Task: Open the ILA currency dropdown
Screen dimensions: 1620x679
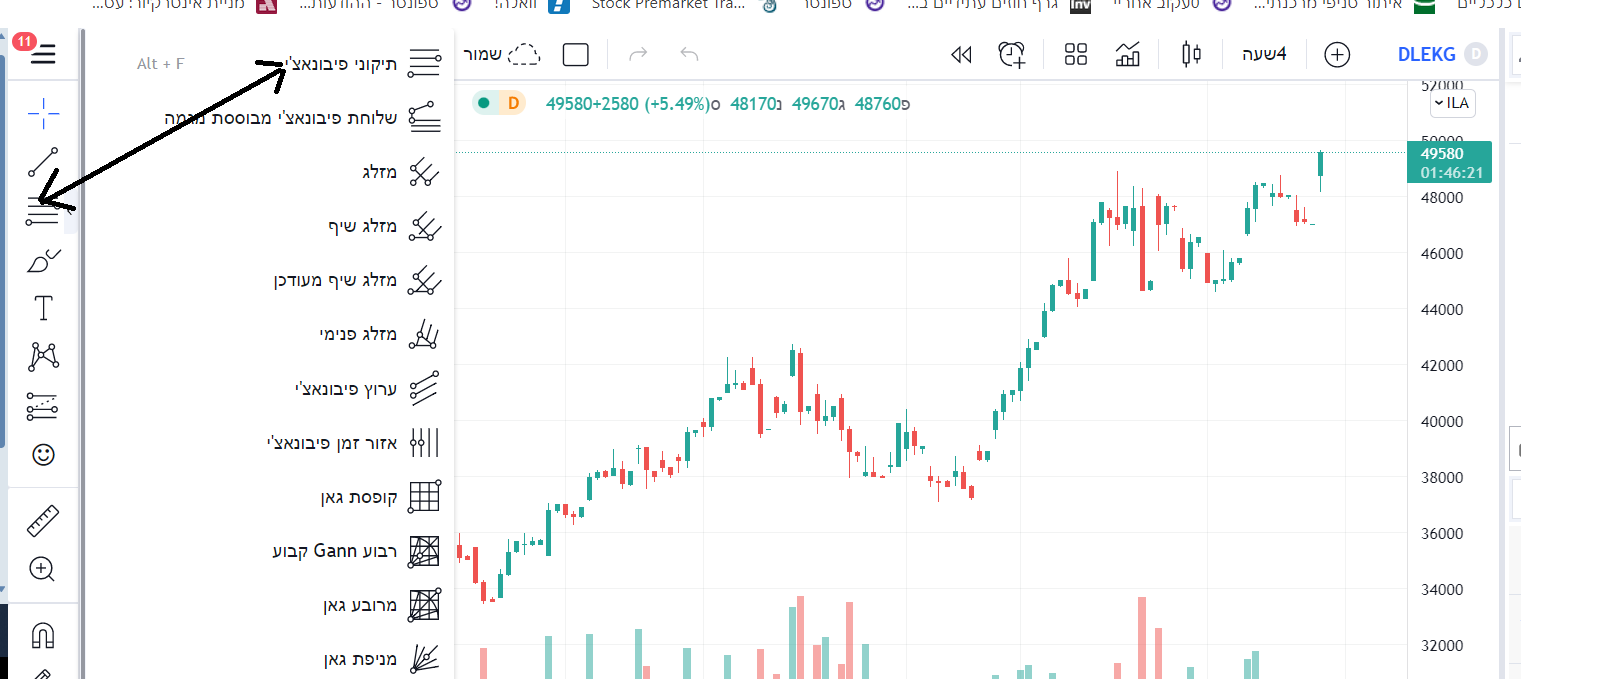Action: pyautogui.click(x=1452, y=103)
